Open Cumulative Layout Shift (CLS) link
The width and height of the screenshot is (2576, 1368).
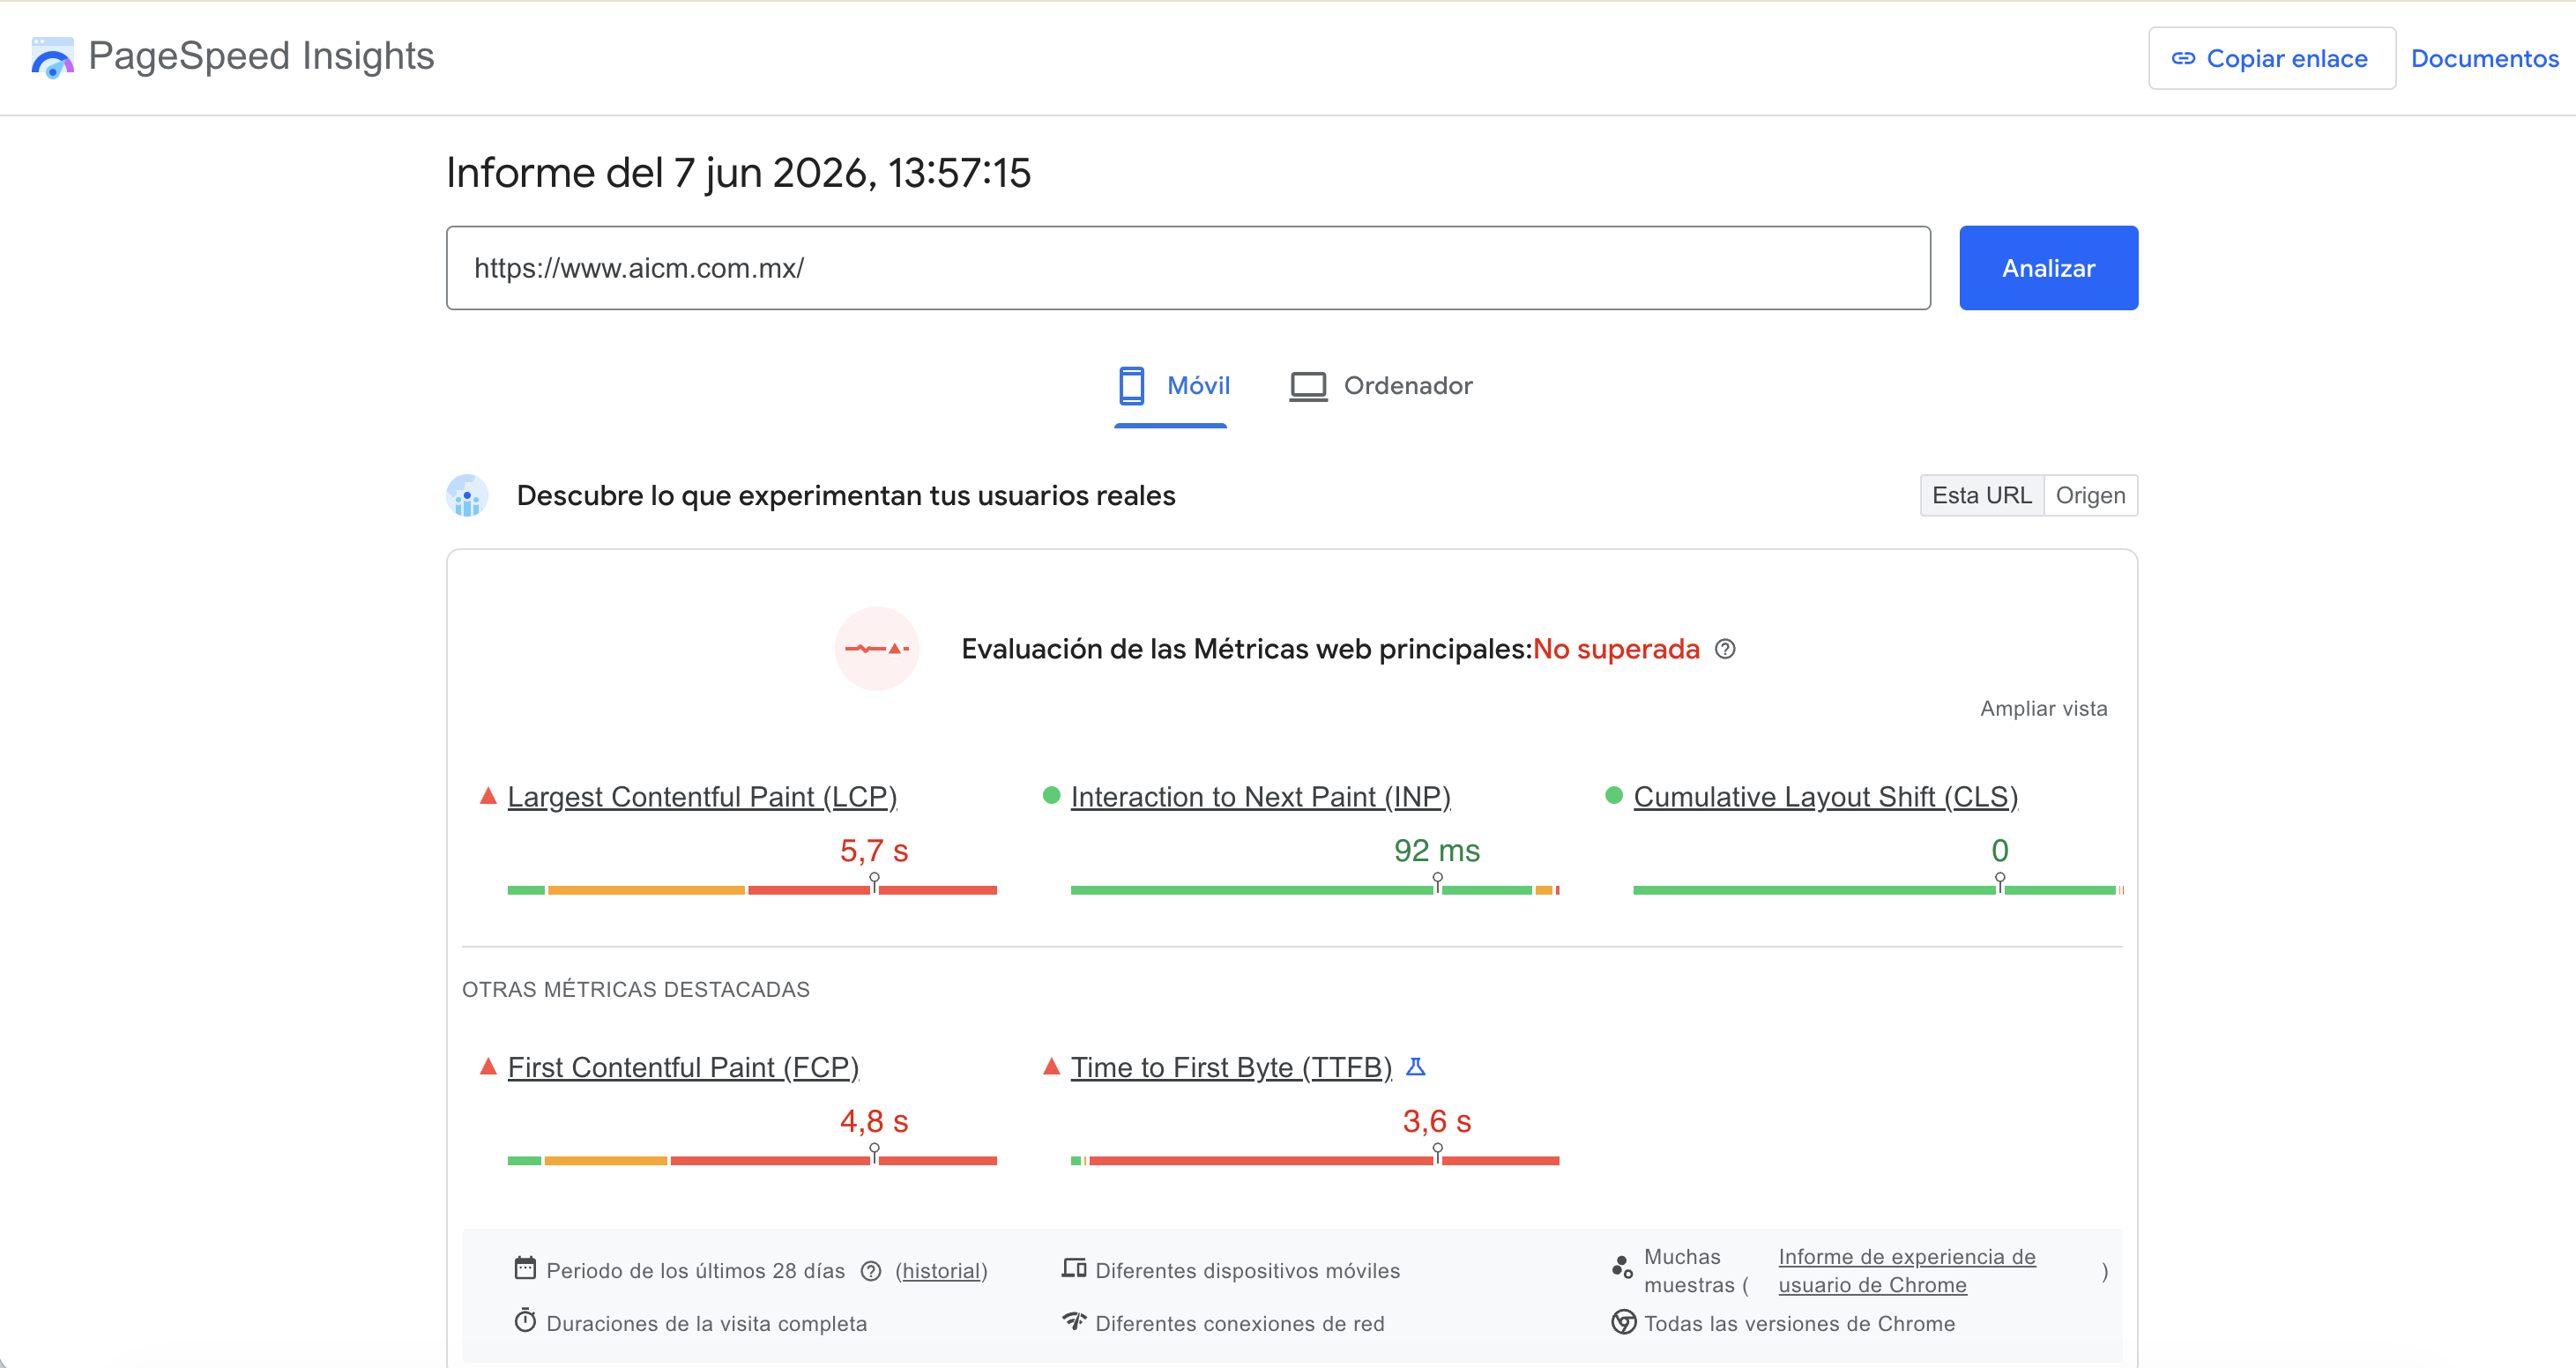[x=1825, y=797]
